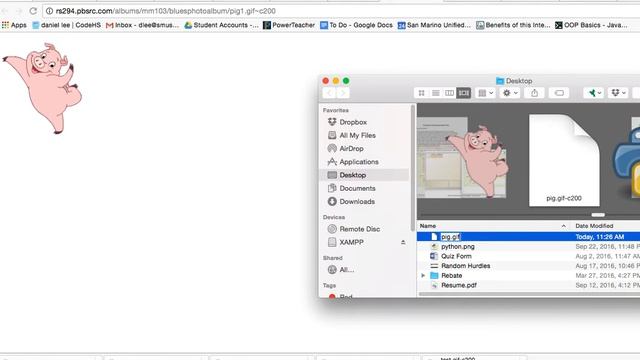Screen dimensions: 640x360
Task: Eject the XAMPP volume
Action: (403, 242)
